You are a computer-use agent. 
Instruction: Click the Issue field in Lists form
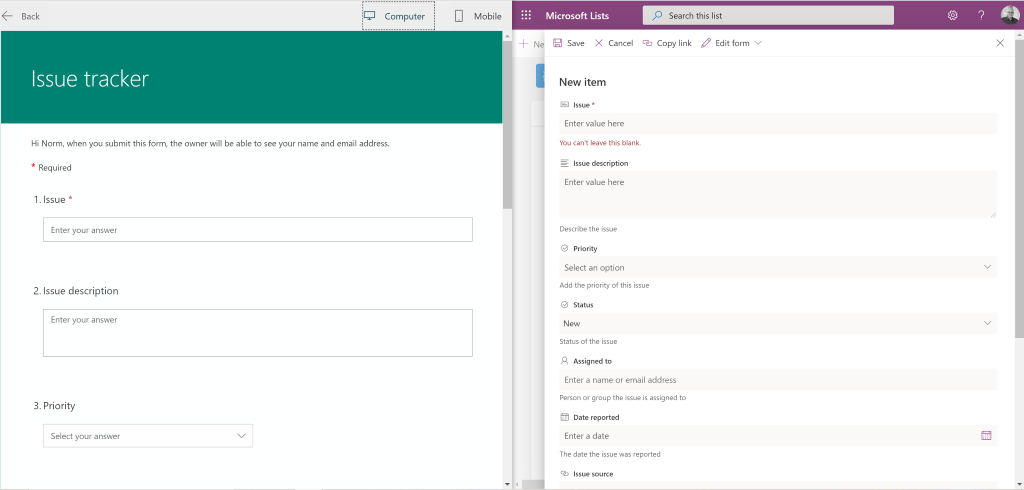tap(778, 123)
